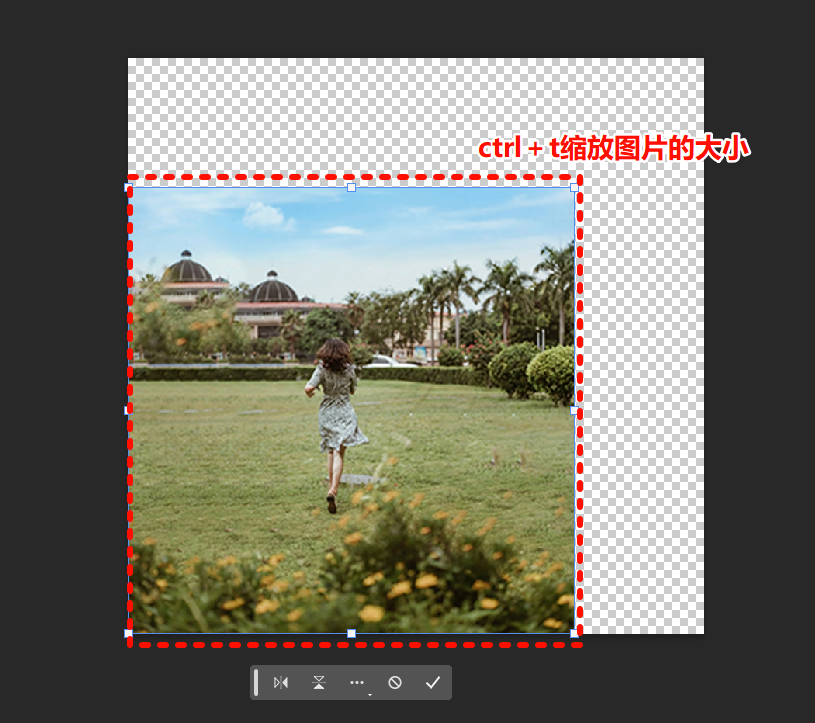Click the left-middle anchor handle
Screen dimensions: 815x723
(129, 409)
